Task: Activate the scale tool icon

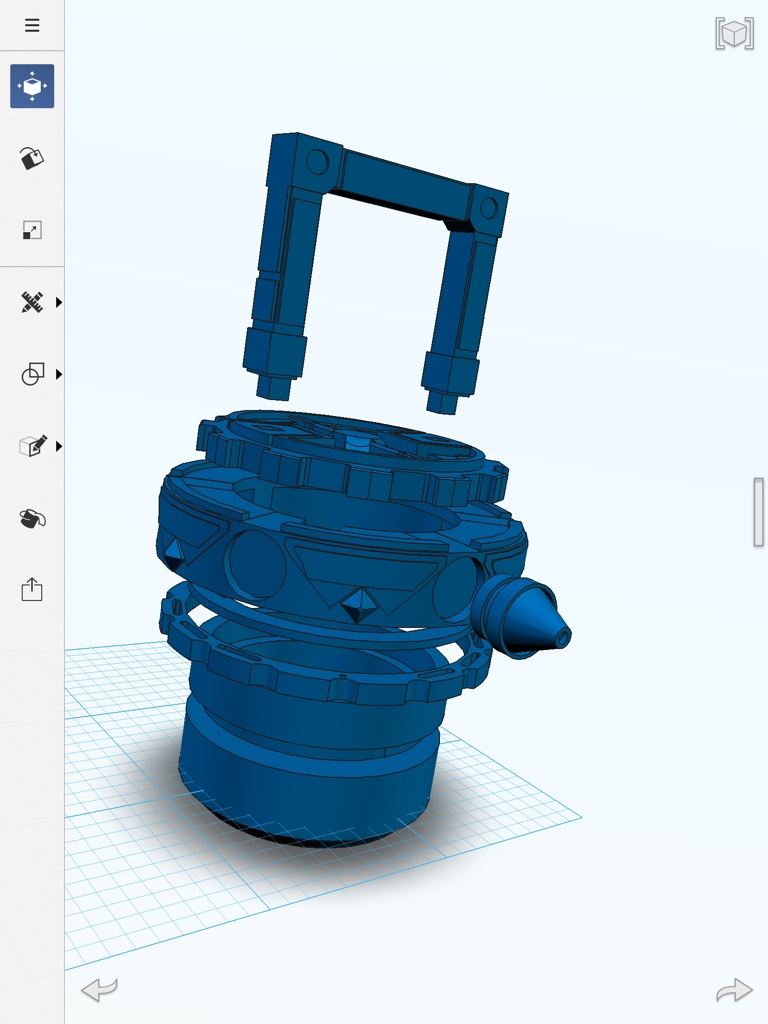Action: pyautogui.click(x=32, y=230)
